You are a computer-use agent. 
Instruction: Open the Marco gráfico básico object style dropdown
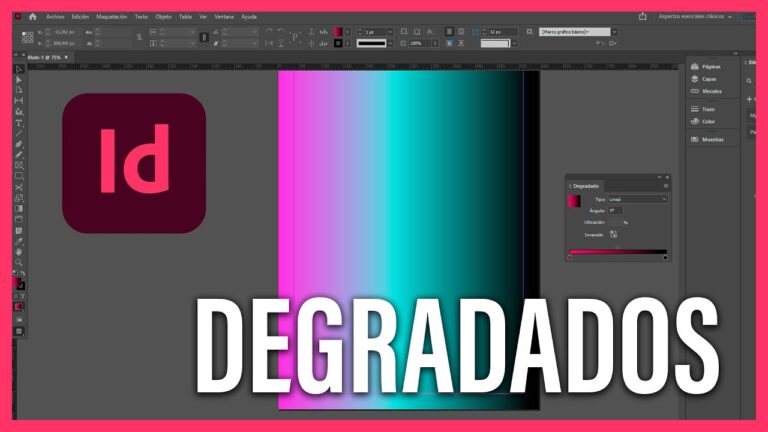(615, 32)
